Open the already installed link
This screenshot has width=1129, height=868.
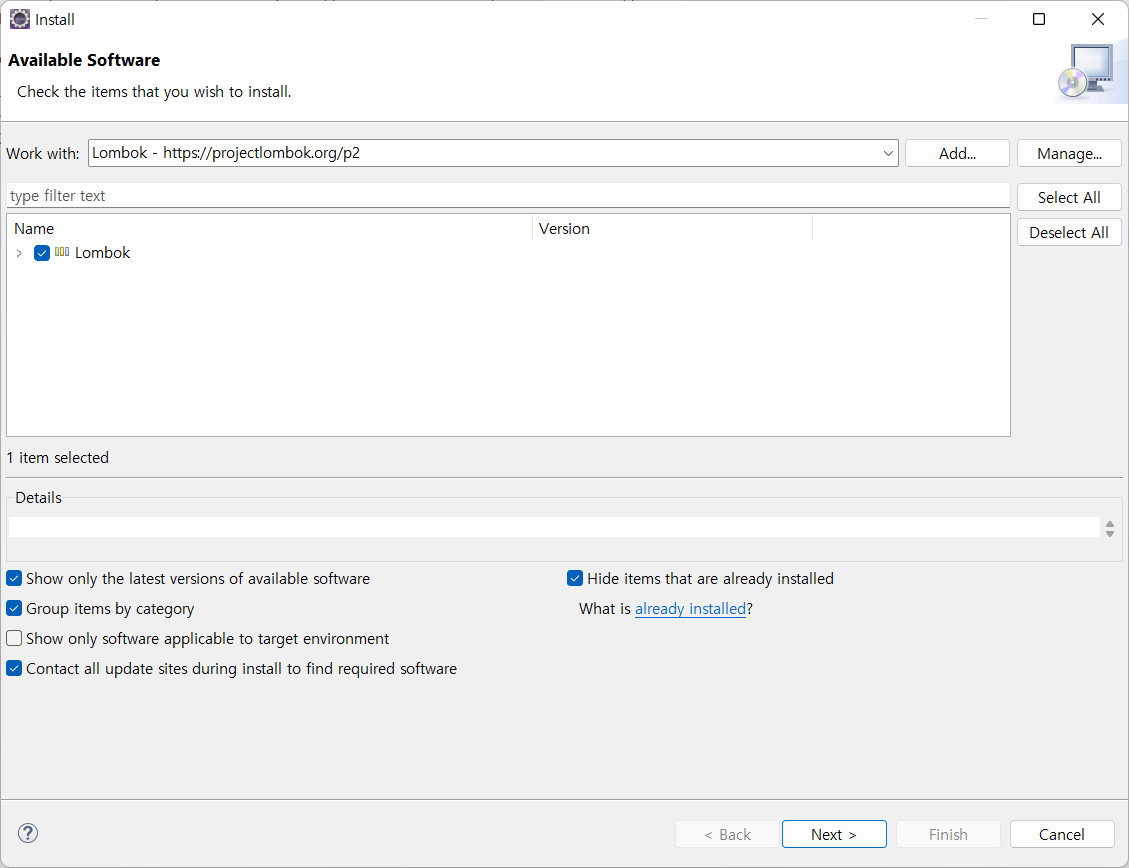pyautogui.click(x=690, y=609)
